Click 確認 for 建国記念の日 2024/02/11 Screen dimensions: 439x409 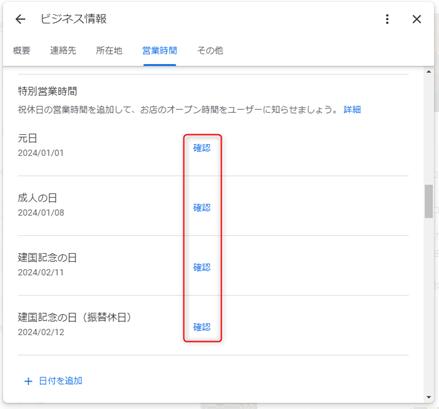click(202, 267)
